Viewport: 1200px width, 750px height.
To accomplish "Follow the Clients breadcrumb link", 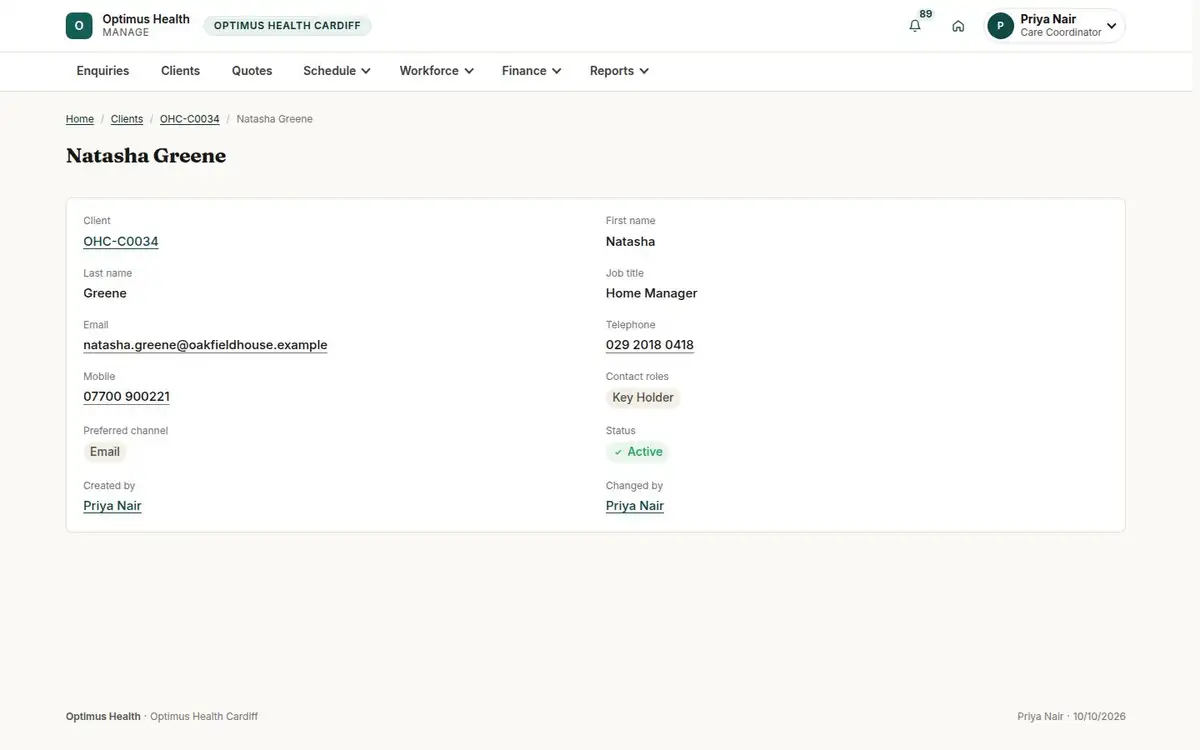I will (127, 119).
